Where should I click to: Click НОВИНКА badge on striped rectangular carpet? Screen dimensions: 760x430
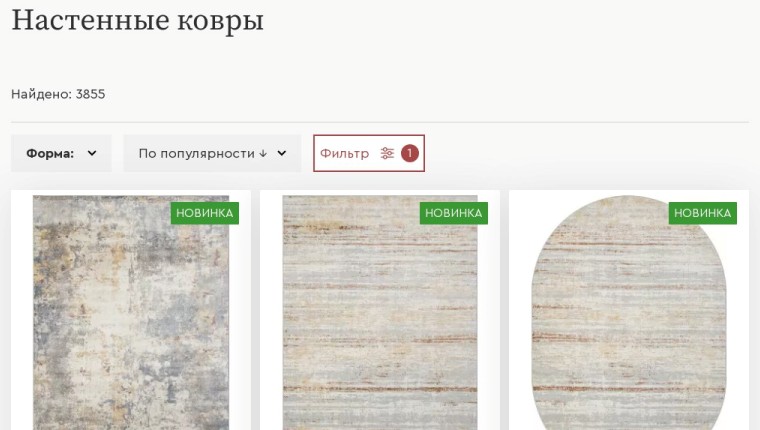454,213
